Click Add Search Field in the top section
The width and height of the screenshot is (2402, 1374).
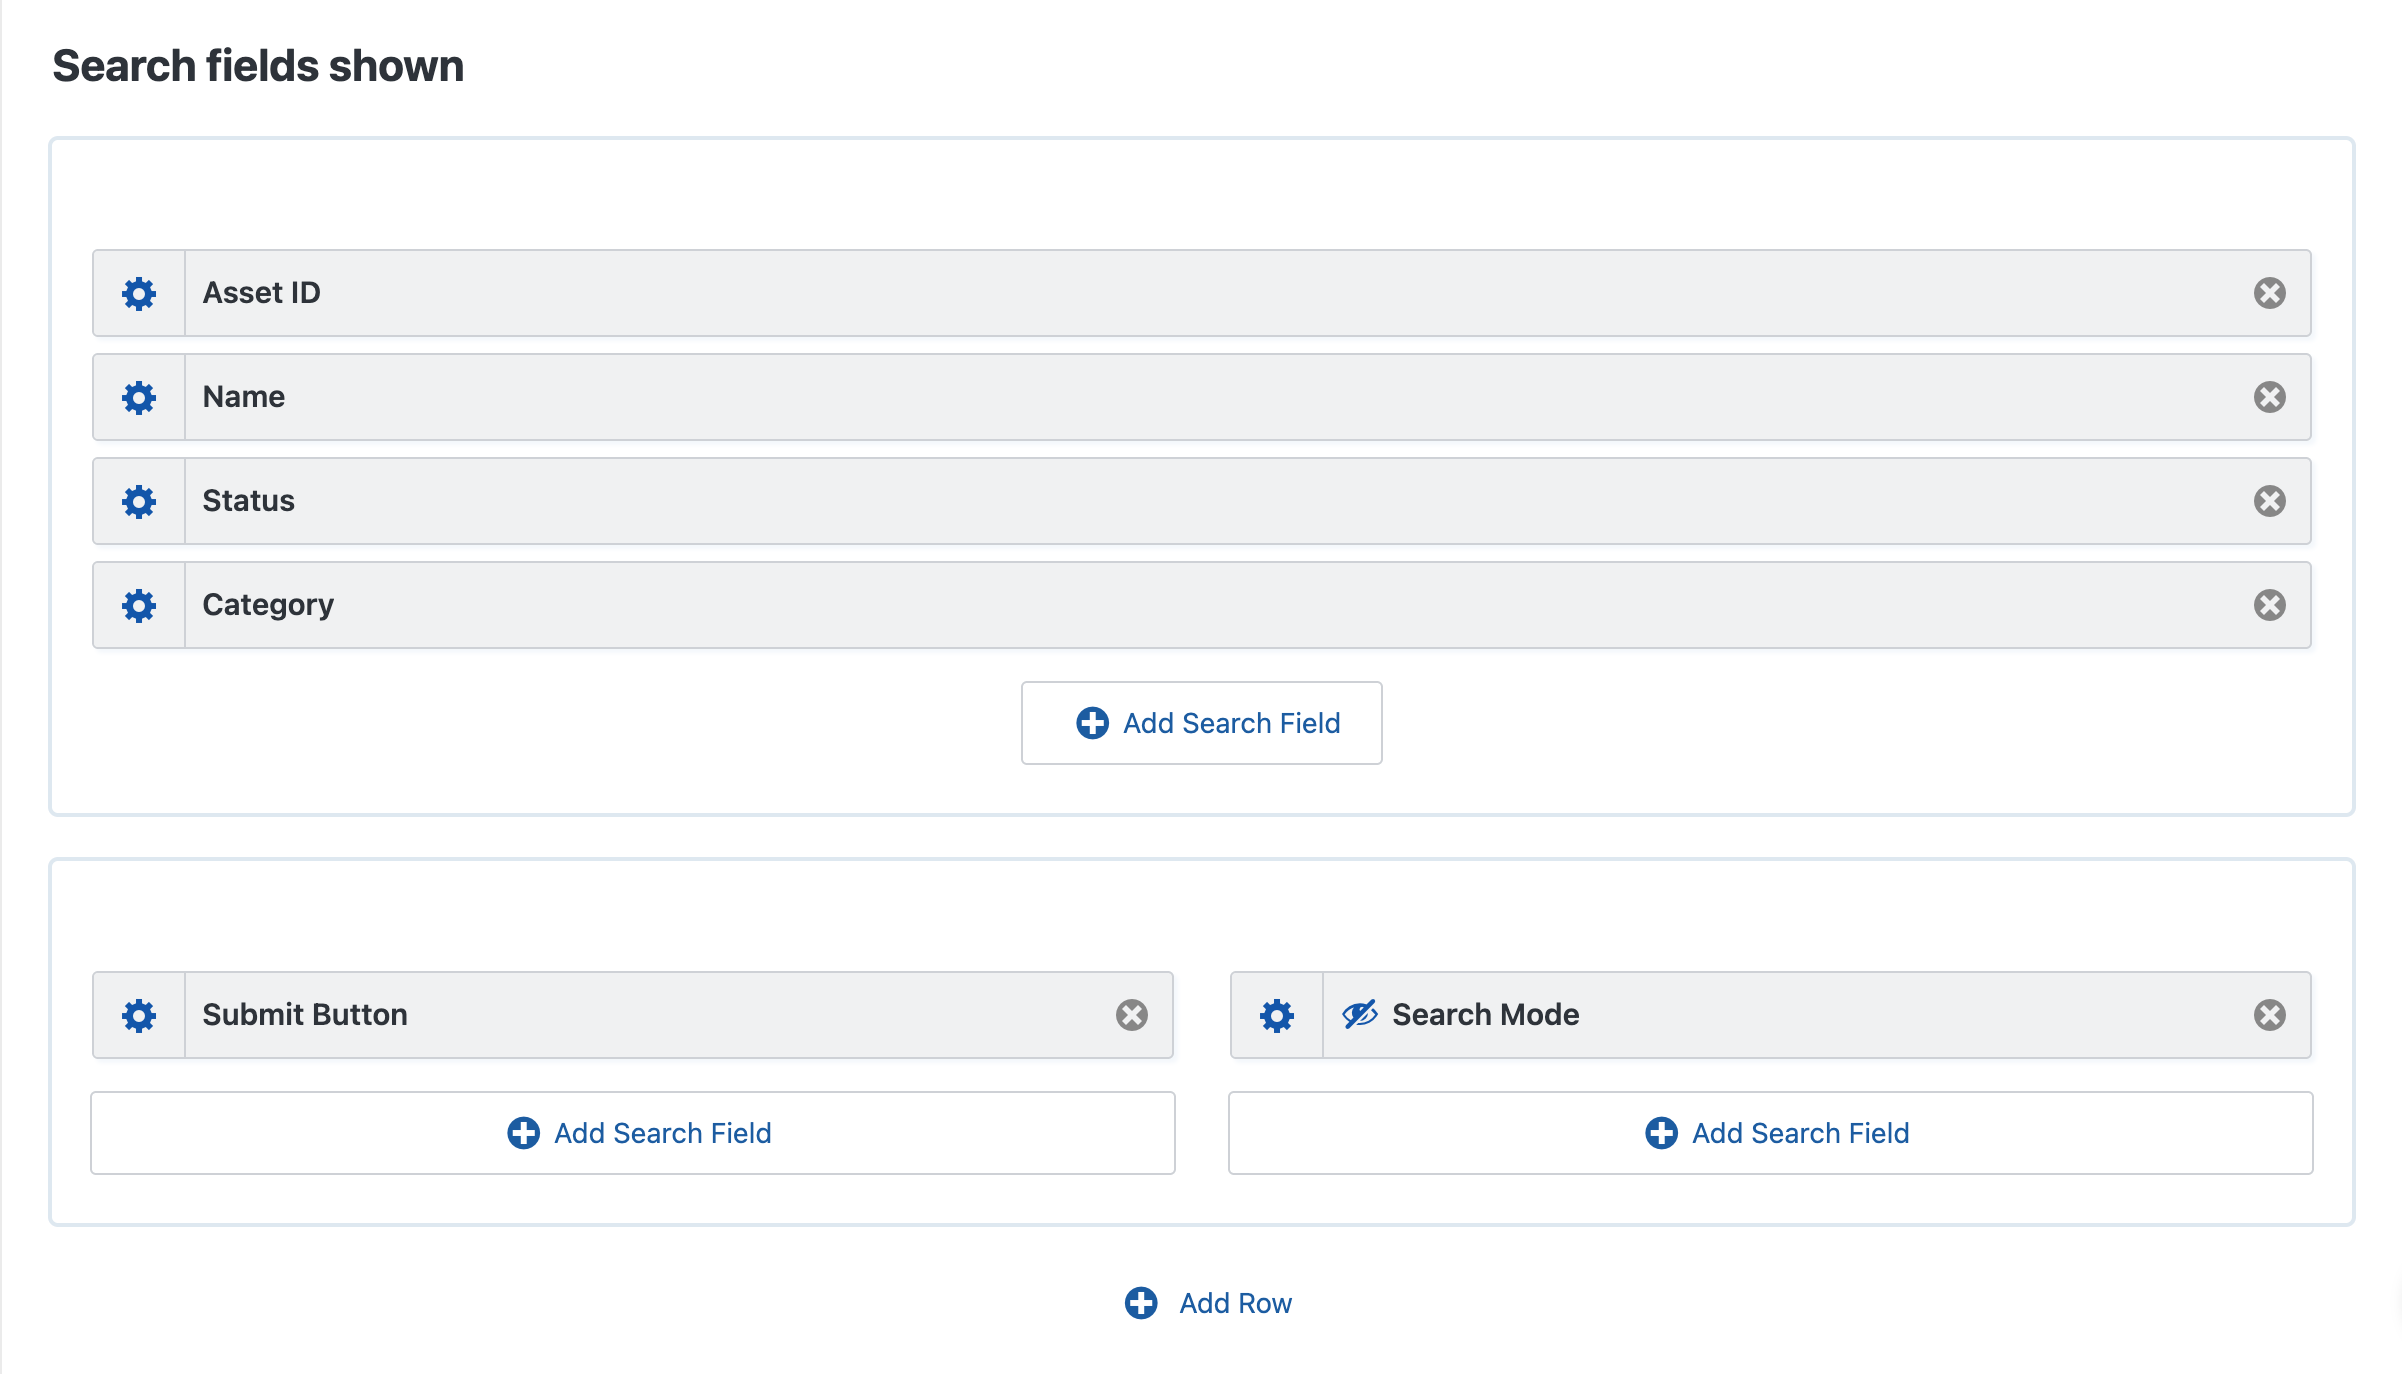point(1201,723)
